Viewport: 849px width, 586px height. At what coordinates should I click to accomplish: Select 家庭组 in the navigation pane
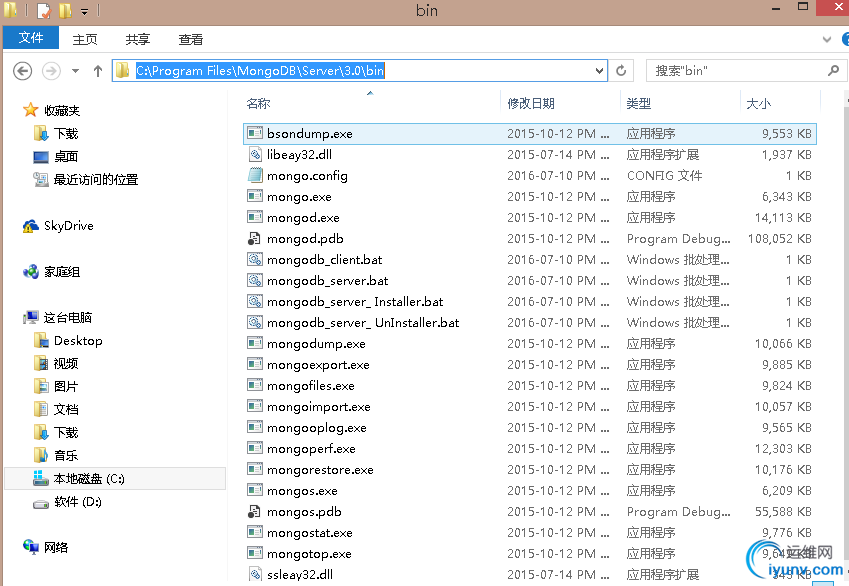(x=51, y=271)
